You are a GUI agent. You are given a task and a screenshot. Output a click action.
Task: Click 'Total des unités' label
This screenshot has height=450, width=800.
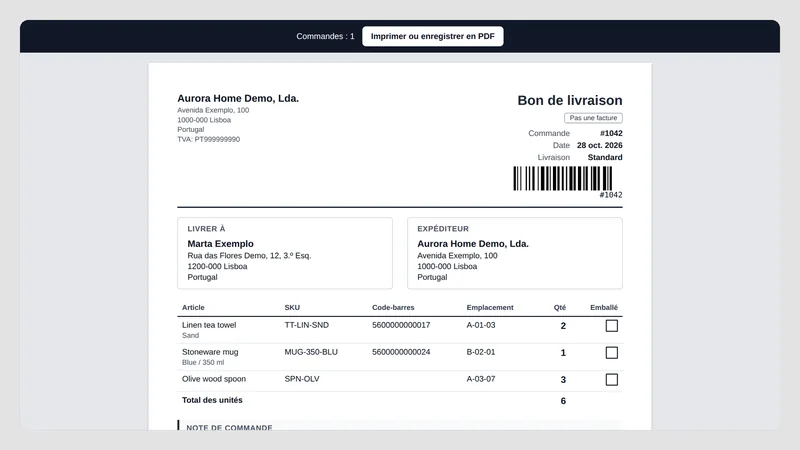coord(212,400)
